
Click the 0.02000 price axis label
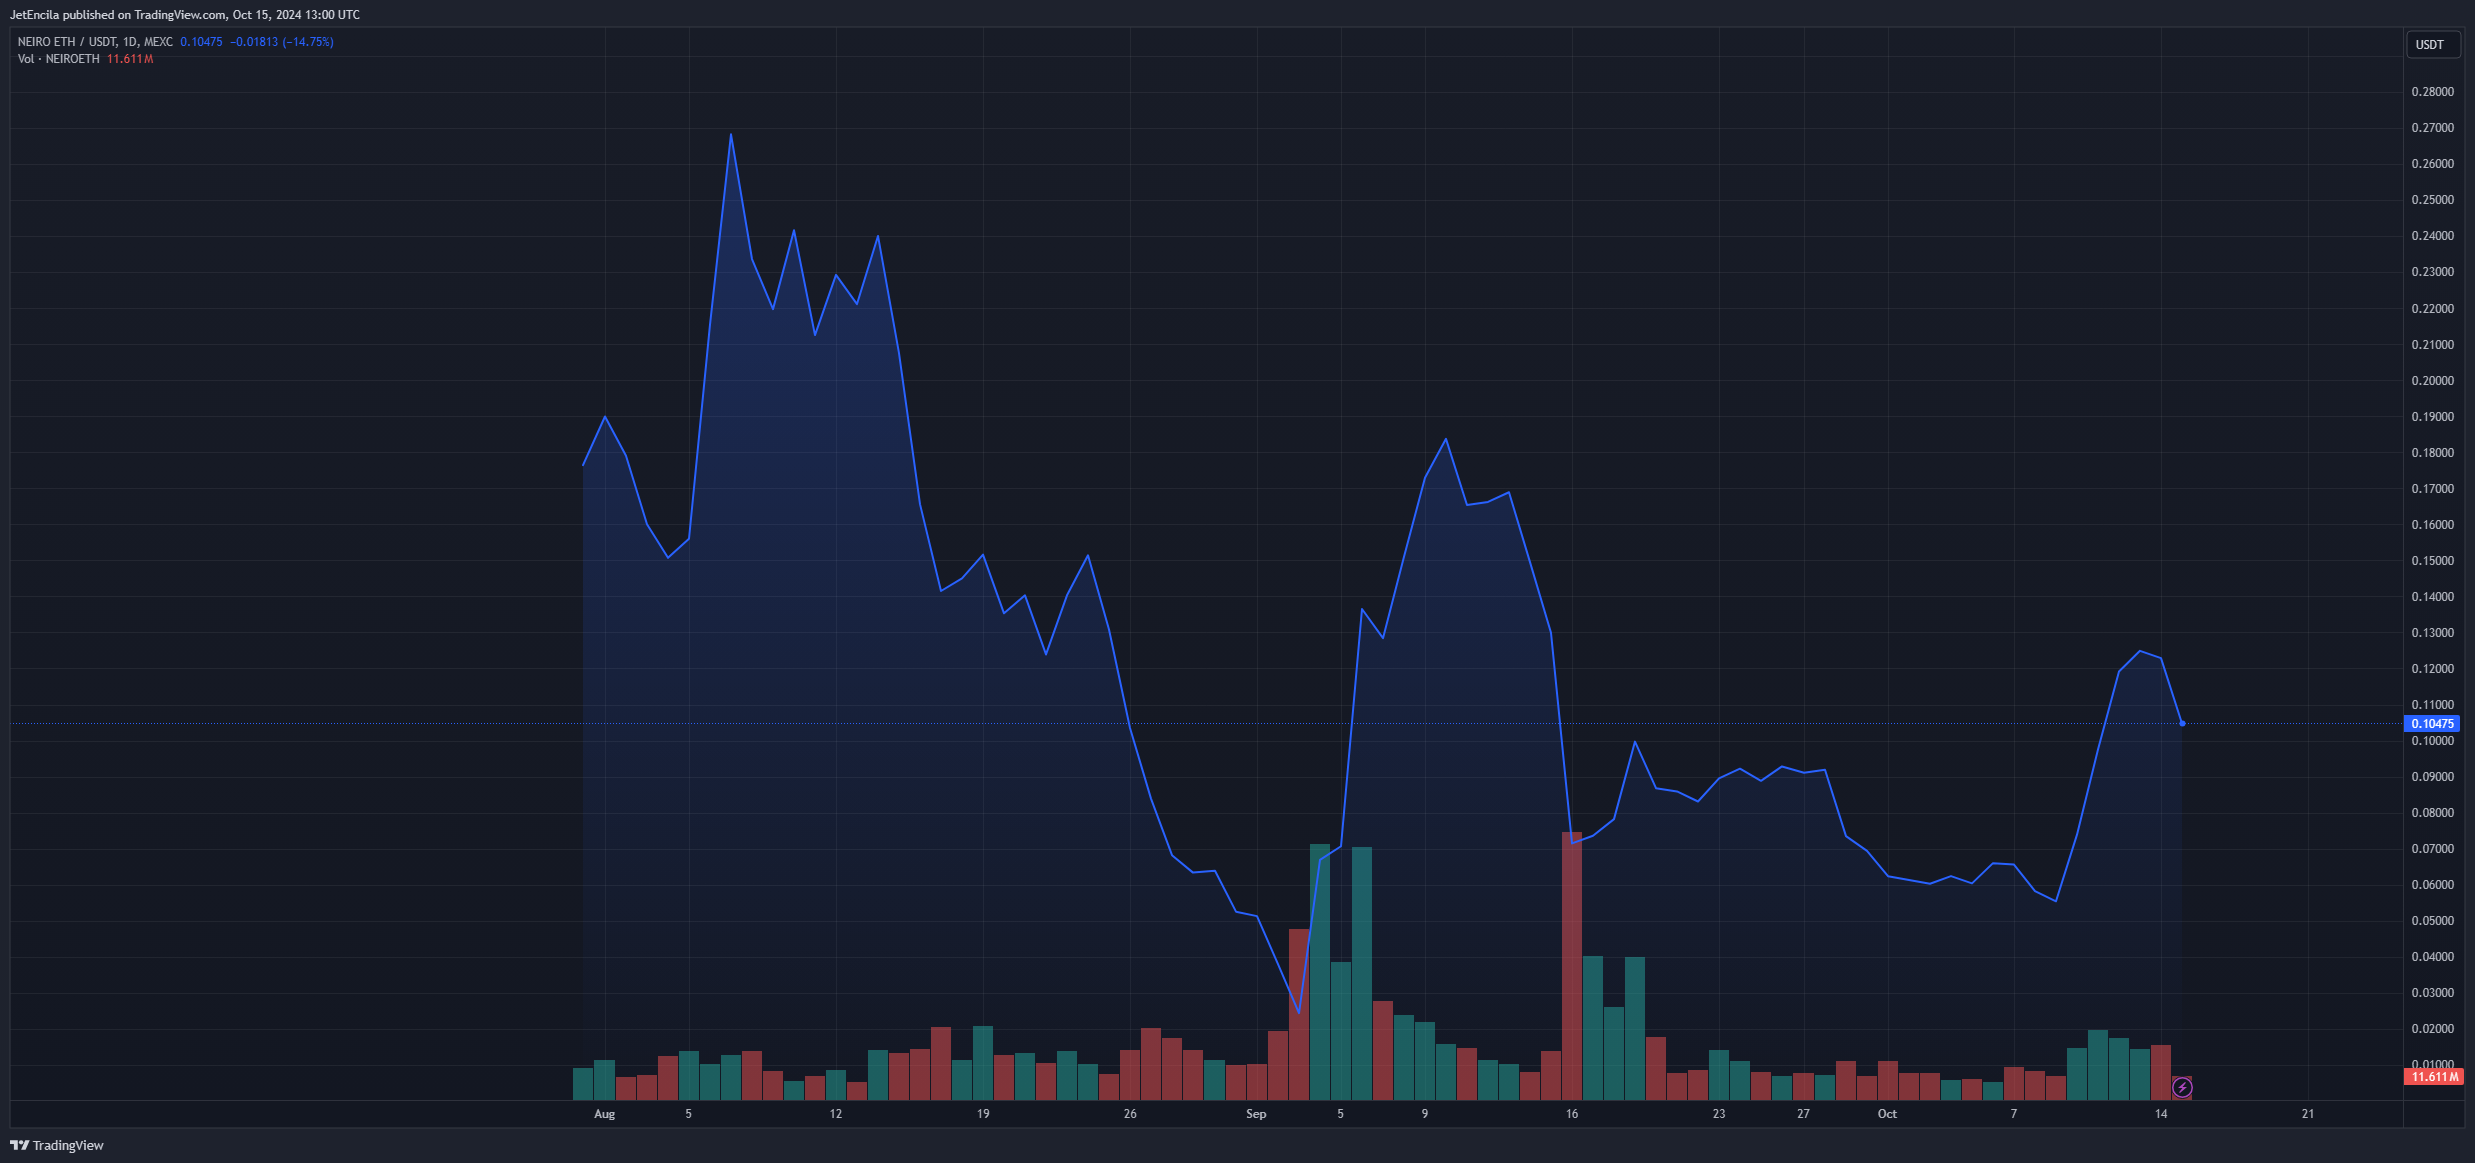2433,1029
